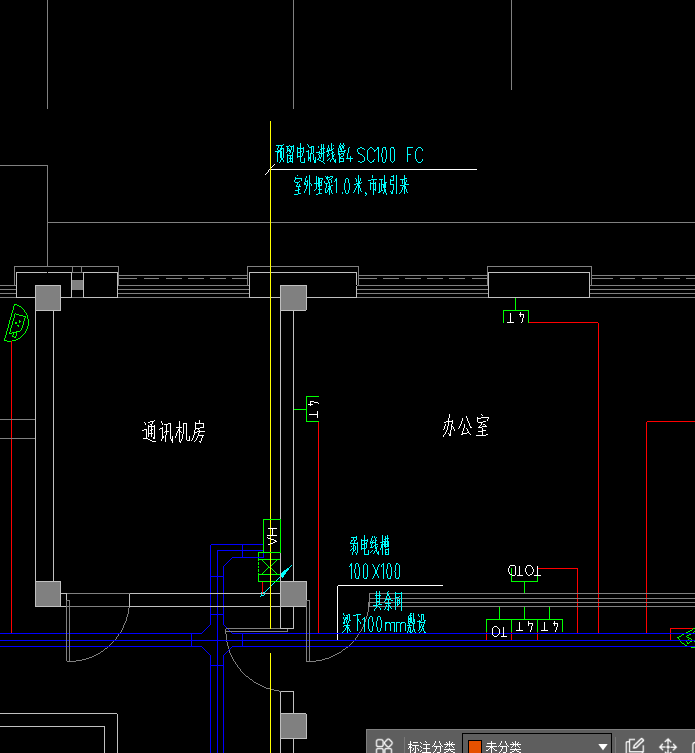Click the 预留电讯进线管4 SC100 FC annotation
The width and height of the screenshot is (695, 753).
point(349,154)
